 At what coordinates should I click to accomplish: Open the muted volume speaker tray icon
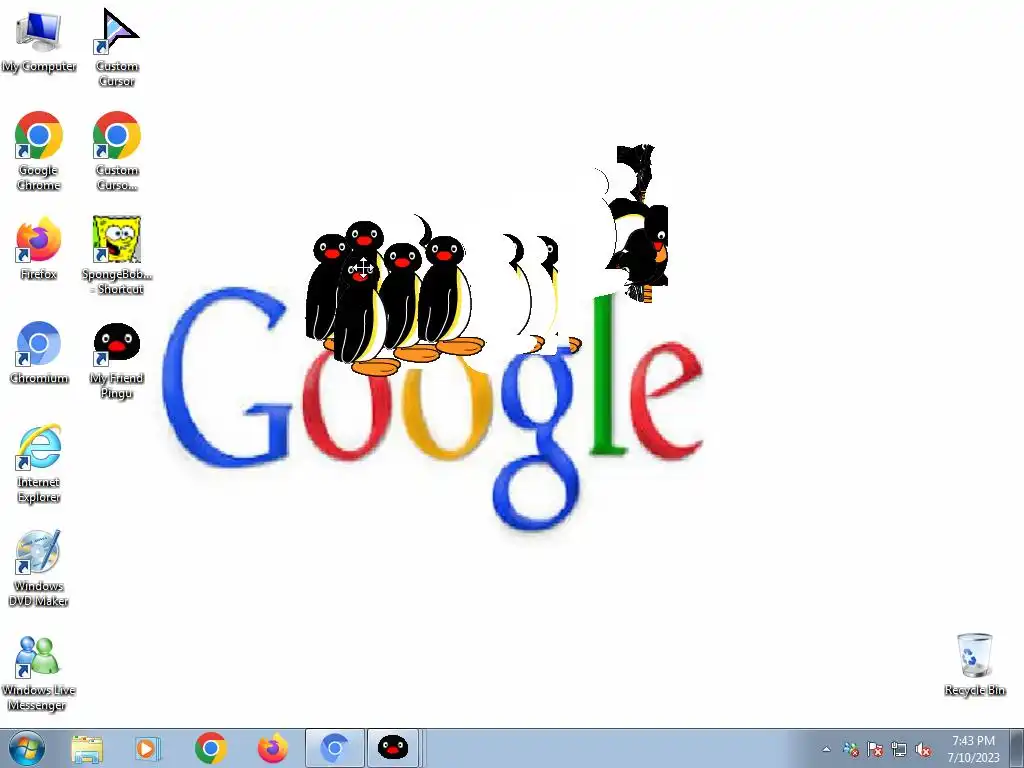click(x=923, y=750)
